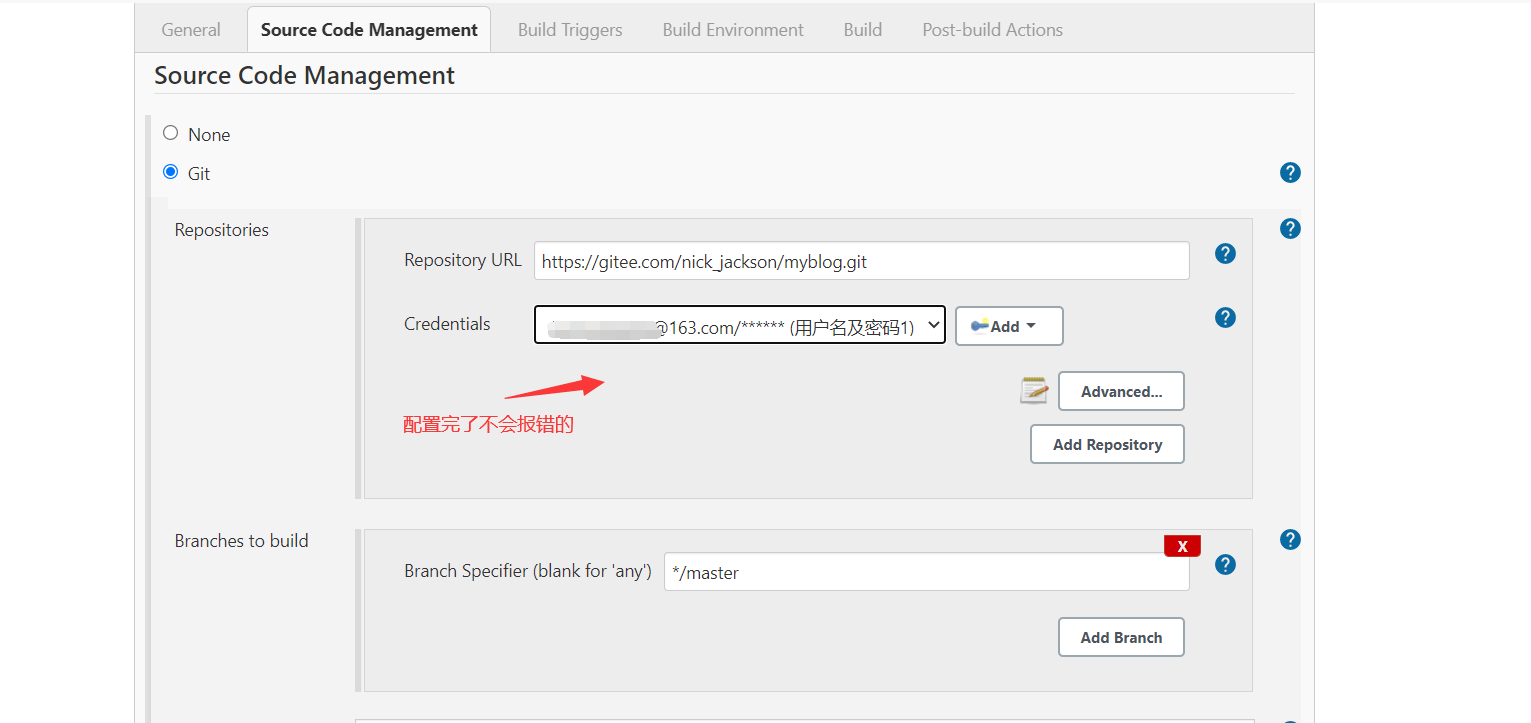Select the None radio button
The width and height of the screenshot is (1531, 723).
click(x=170, y=133)
